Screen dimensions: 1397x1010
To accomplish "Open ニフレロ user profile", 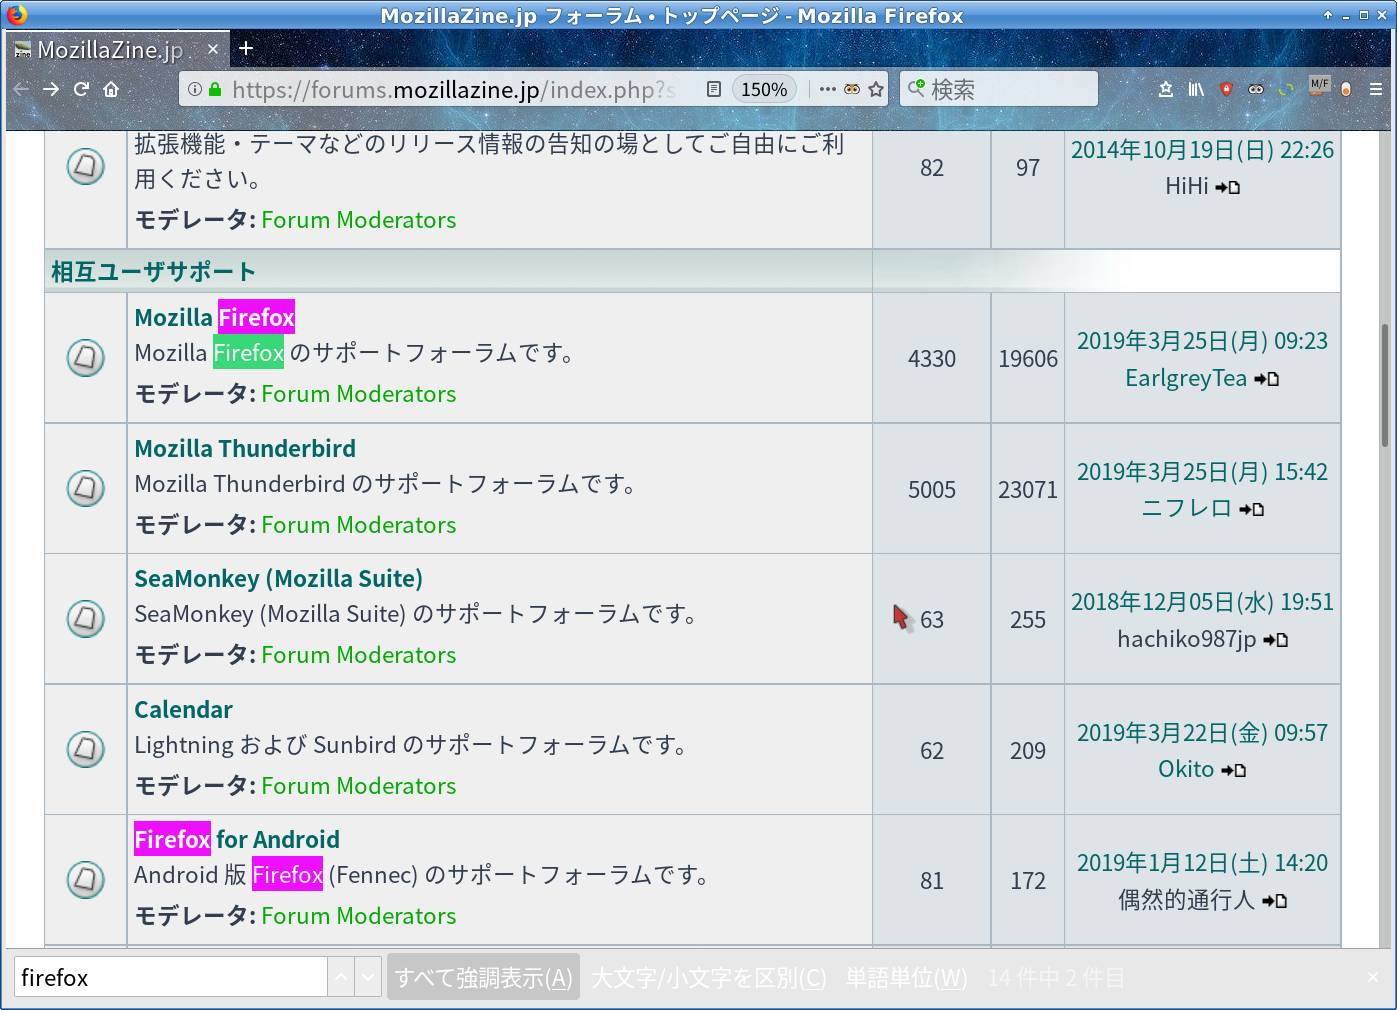I will (x=1186, y=508).
